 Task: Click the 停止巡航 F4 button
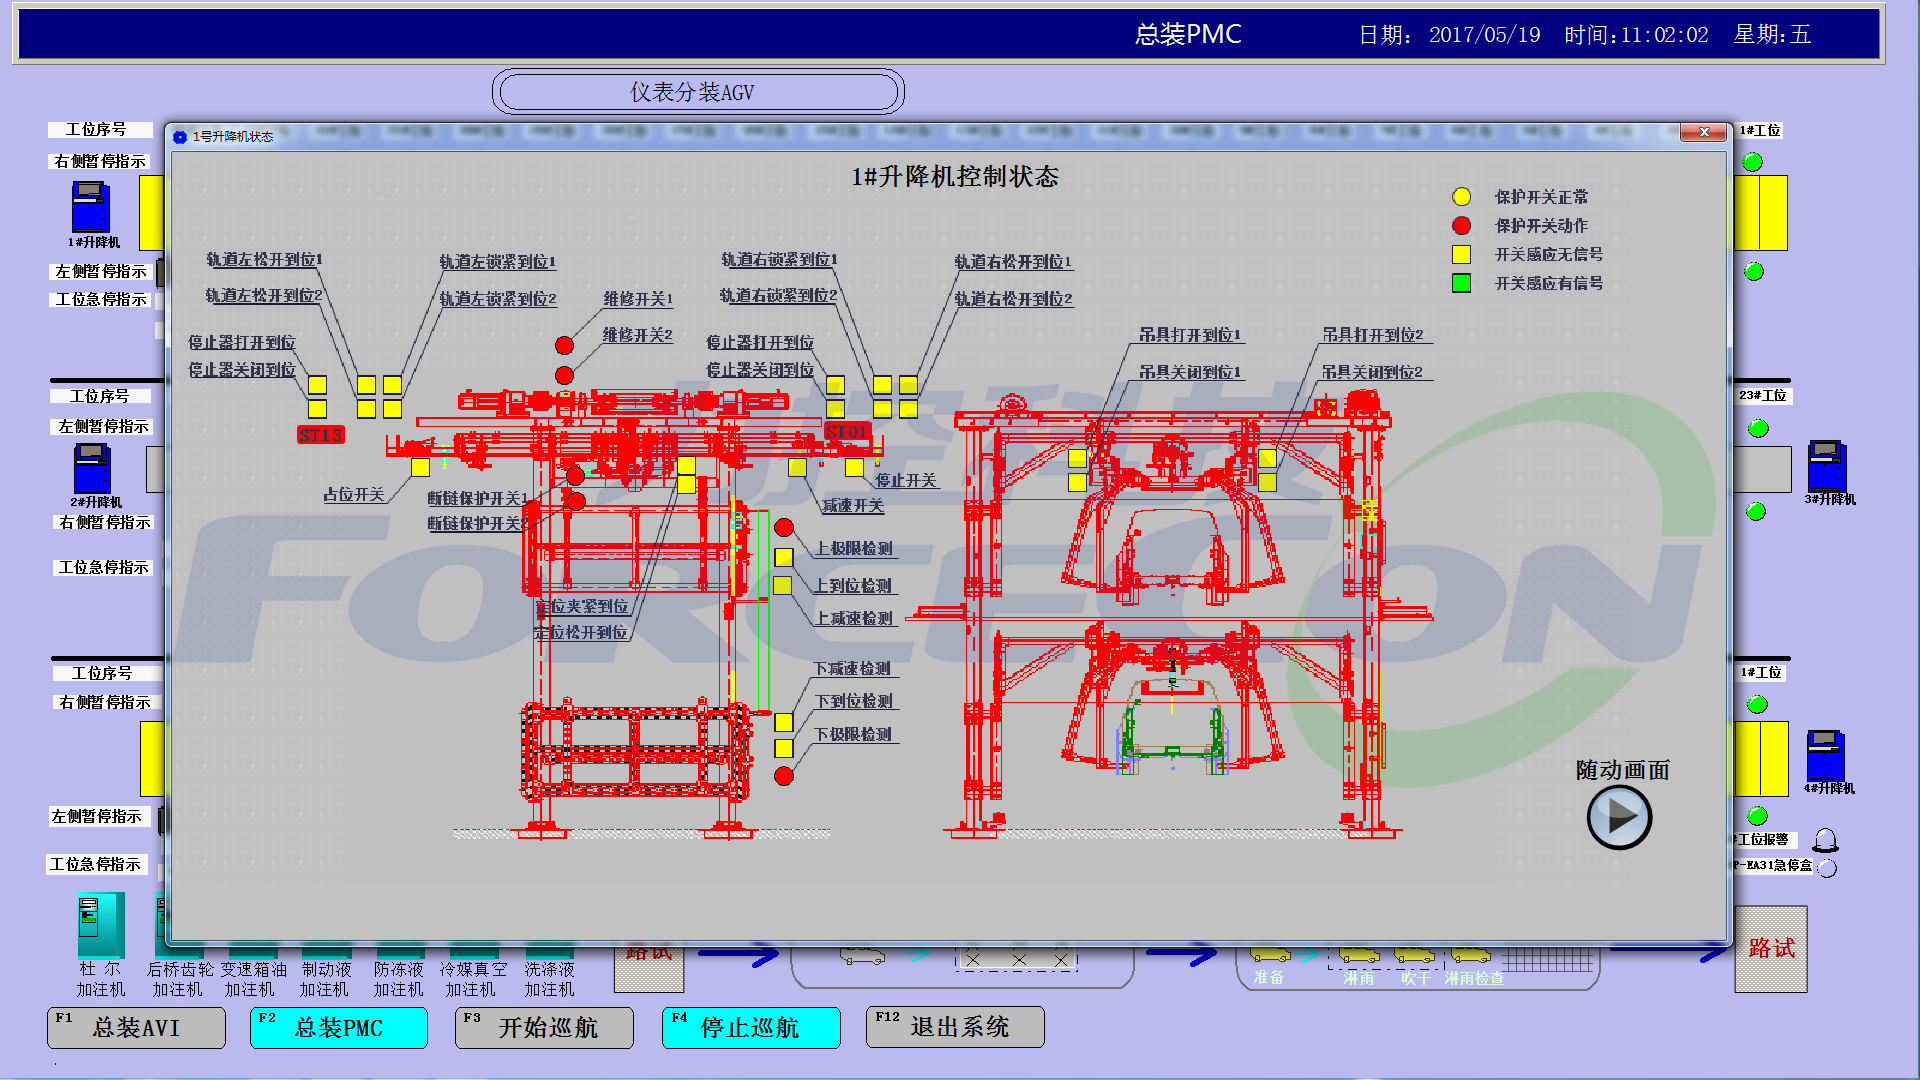pos(751,1027)
